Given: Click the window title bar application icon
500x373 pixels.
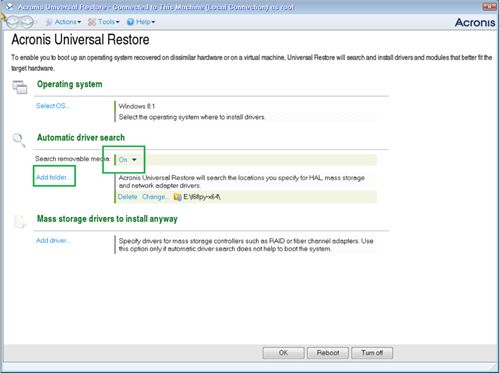Looking at the screenshot, I should pos(9,7).
